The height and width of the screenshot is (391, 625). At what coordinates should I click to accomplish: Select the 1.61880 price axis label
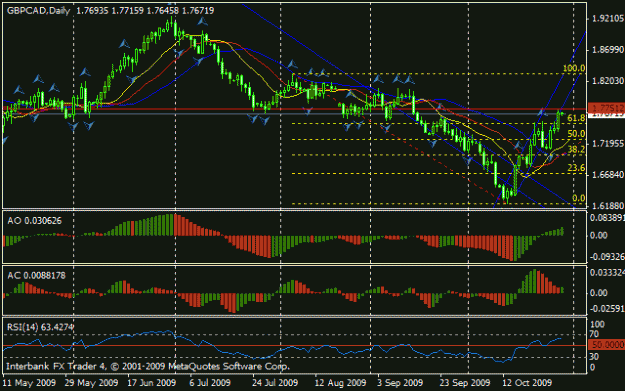tap(608, 206)
